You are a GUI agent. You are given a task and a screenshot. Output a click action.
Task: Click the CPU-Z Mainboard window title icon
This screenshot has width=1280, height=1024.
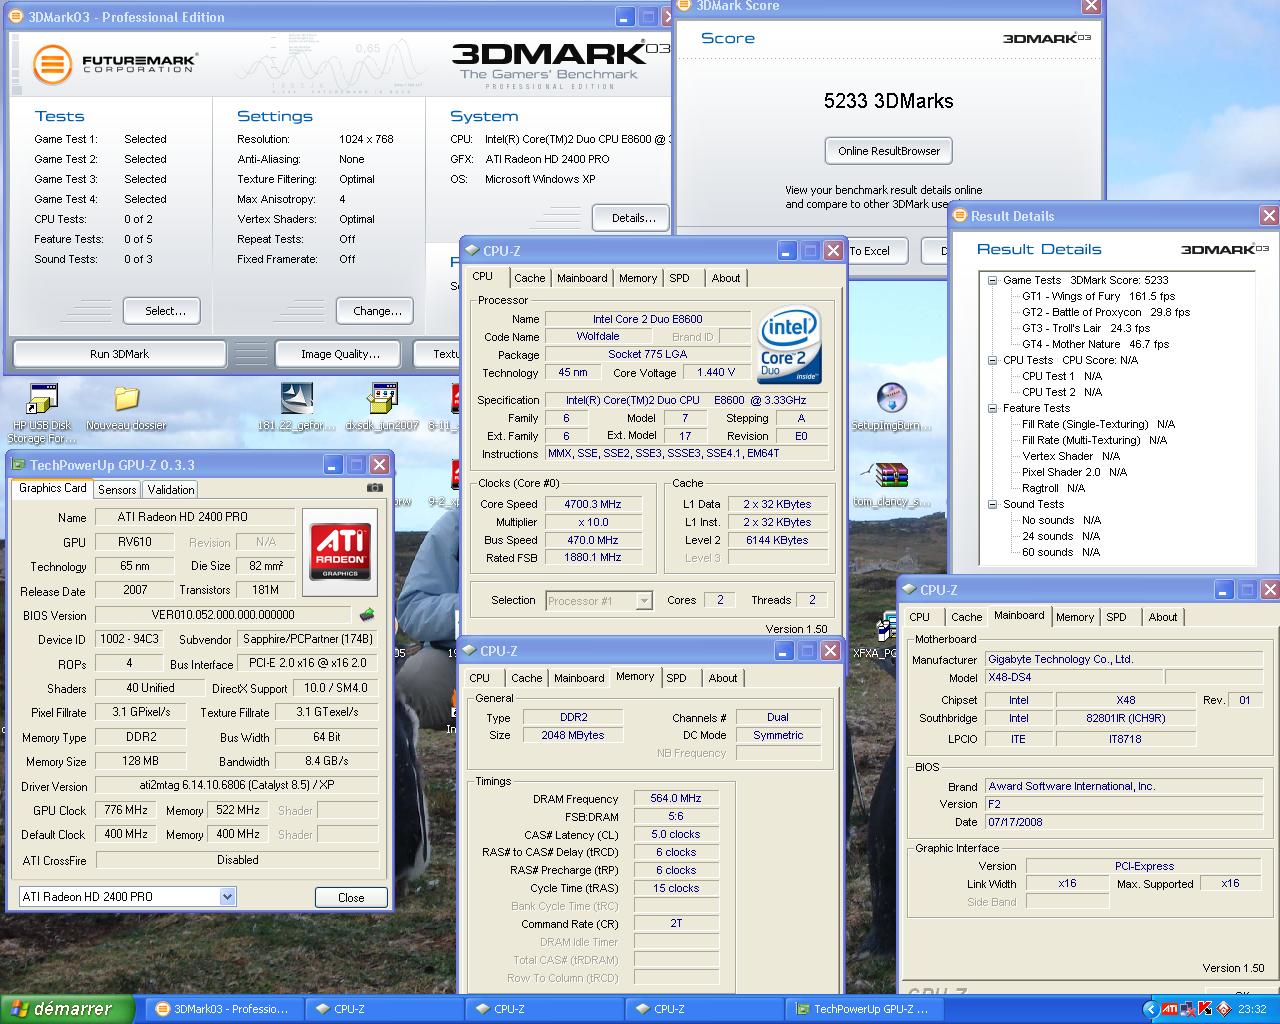coord(908,590)
